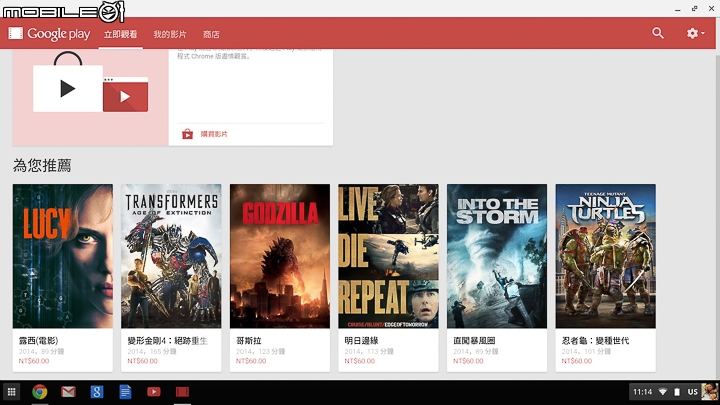Switch to the 商店 tab

click(211, 34)
